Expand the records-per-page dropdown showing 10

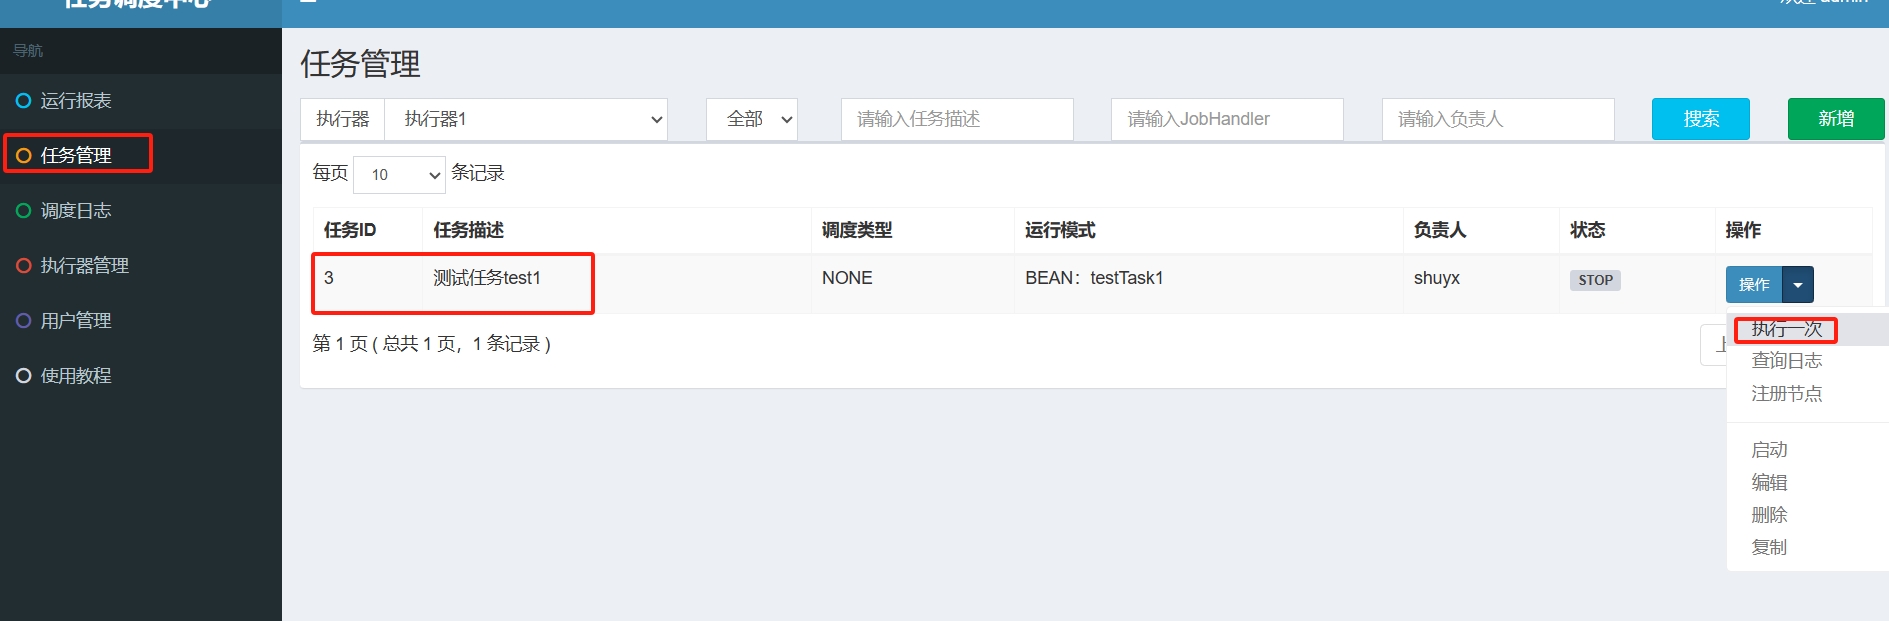pos(399,174)
